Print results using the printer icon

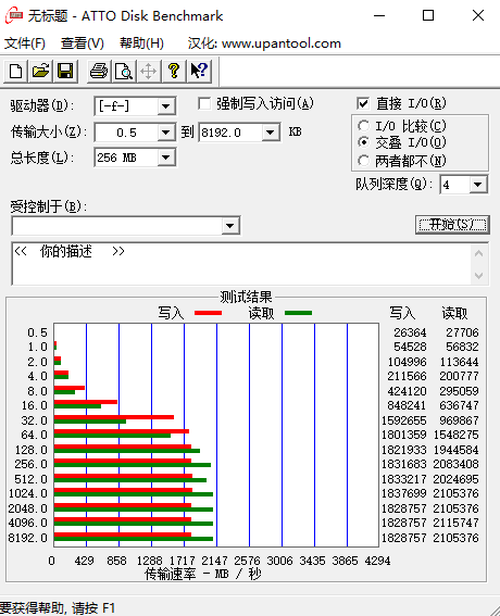[x=99, y=71]
